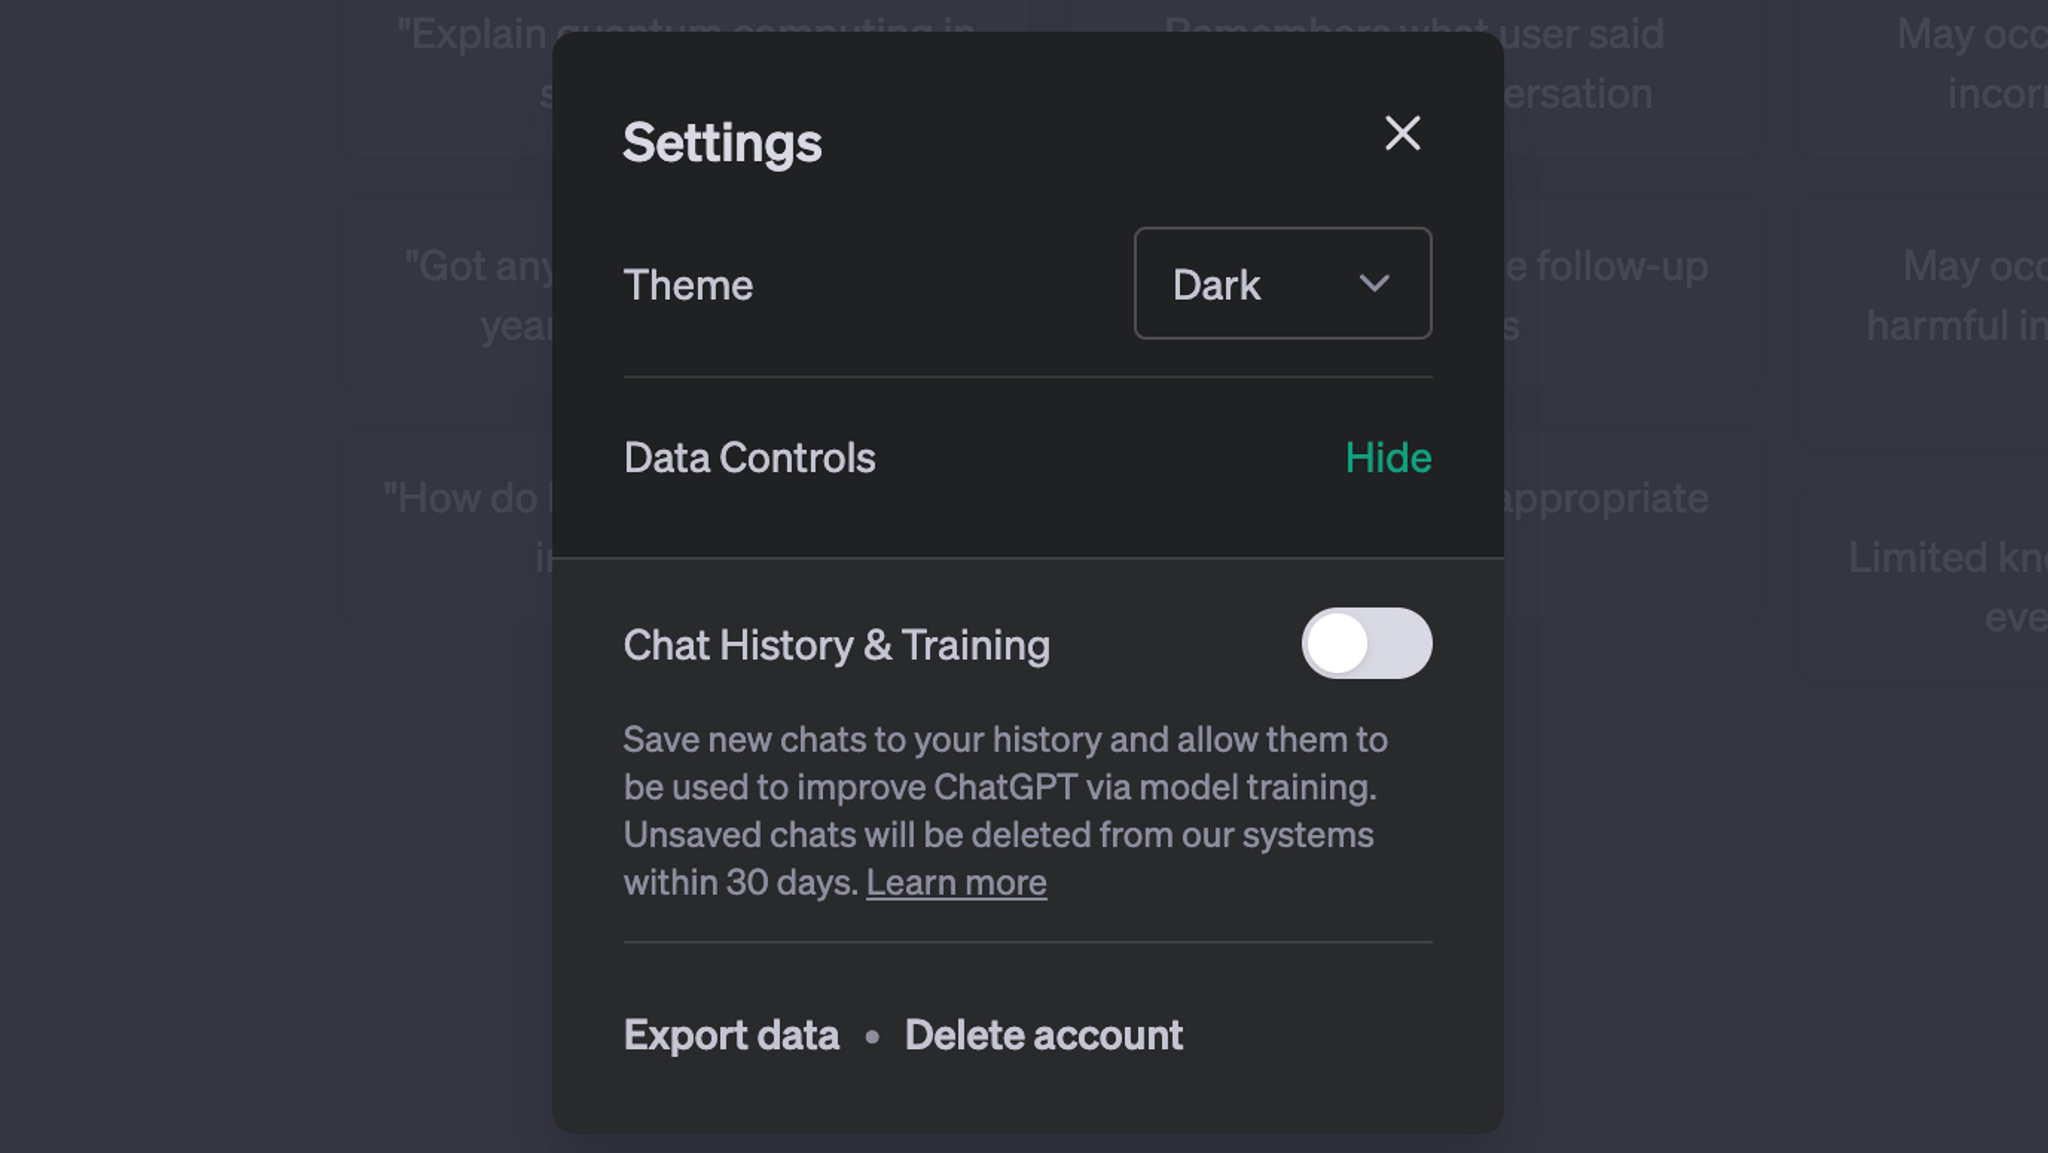Click Export data text link
This screenshot has width=2048, height=1153.
733,1033
